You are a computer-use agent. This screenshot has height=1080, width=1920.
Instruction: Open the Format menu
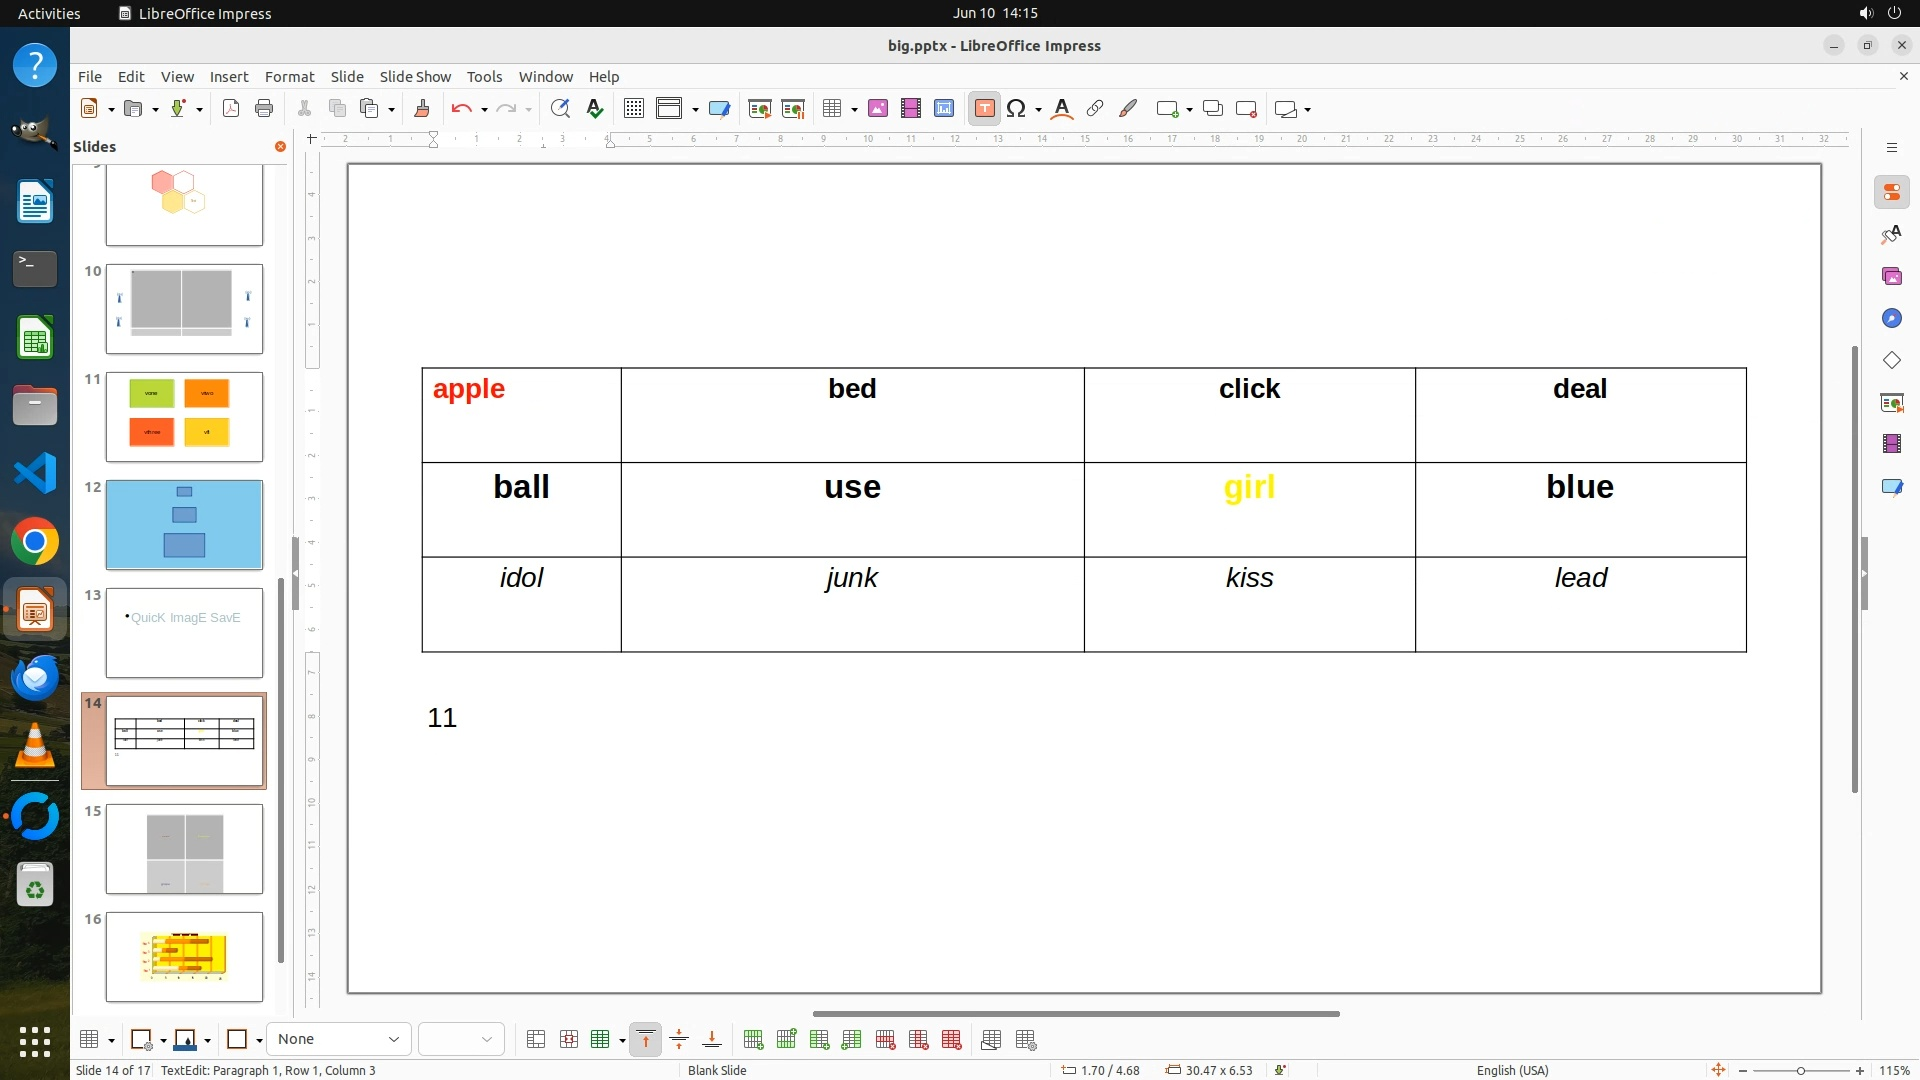pos(289,76)
